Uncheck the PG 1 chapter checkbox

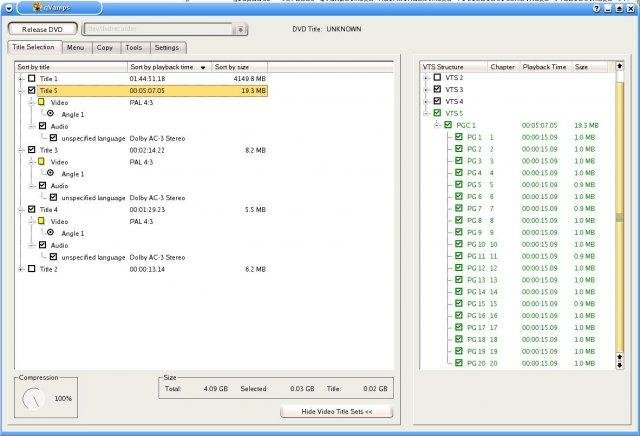(459, 137)
